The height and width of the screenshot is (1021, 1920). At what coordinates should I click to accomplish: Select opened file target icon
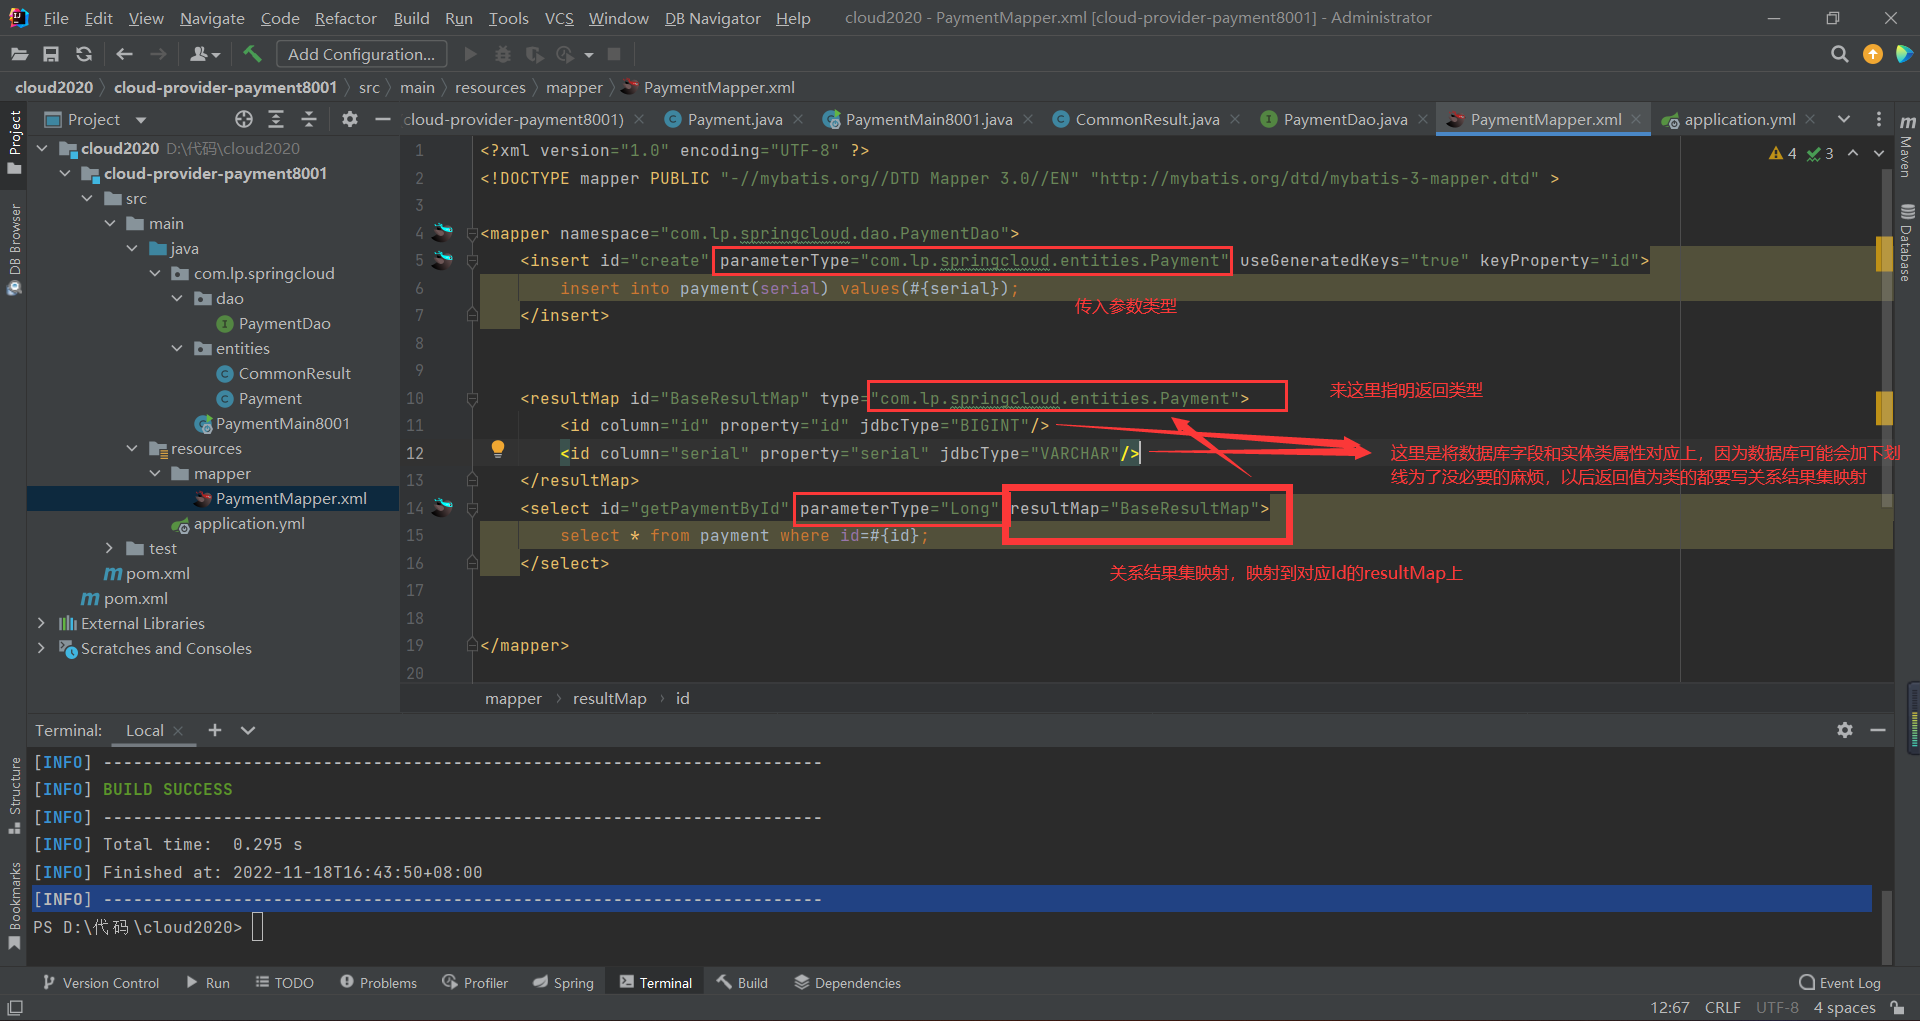click(x=244, y=119)
